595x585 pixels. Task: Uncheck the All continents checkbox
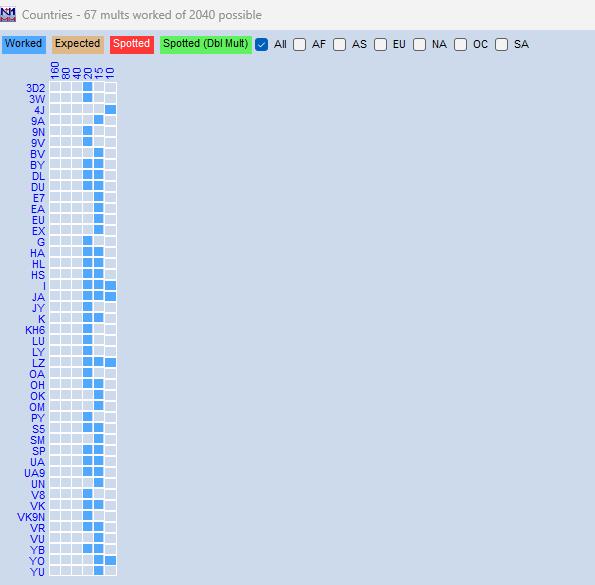point(261,44)
